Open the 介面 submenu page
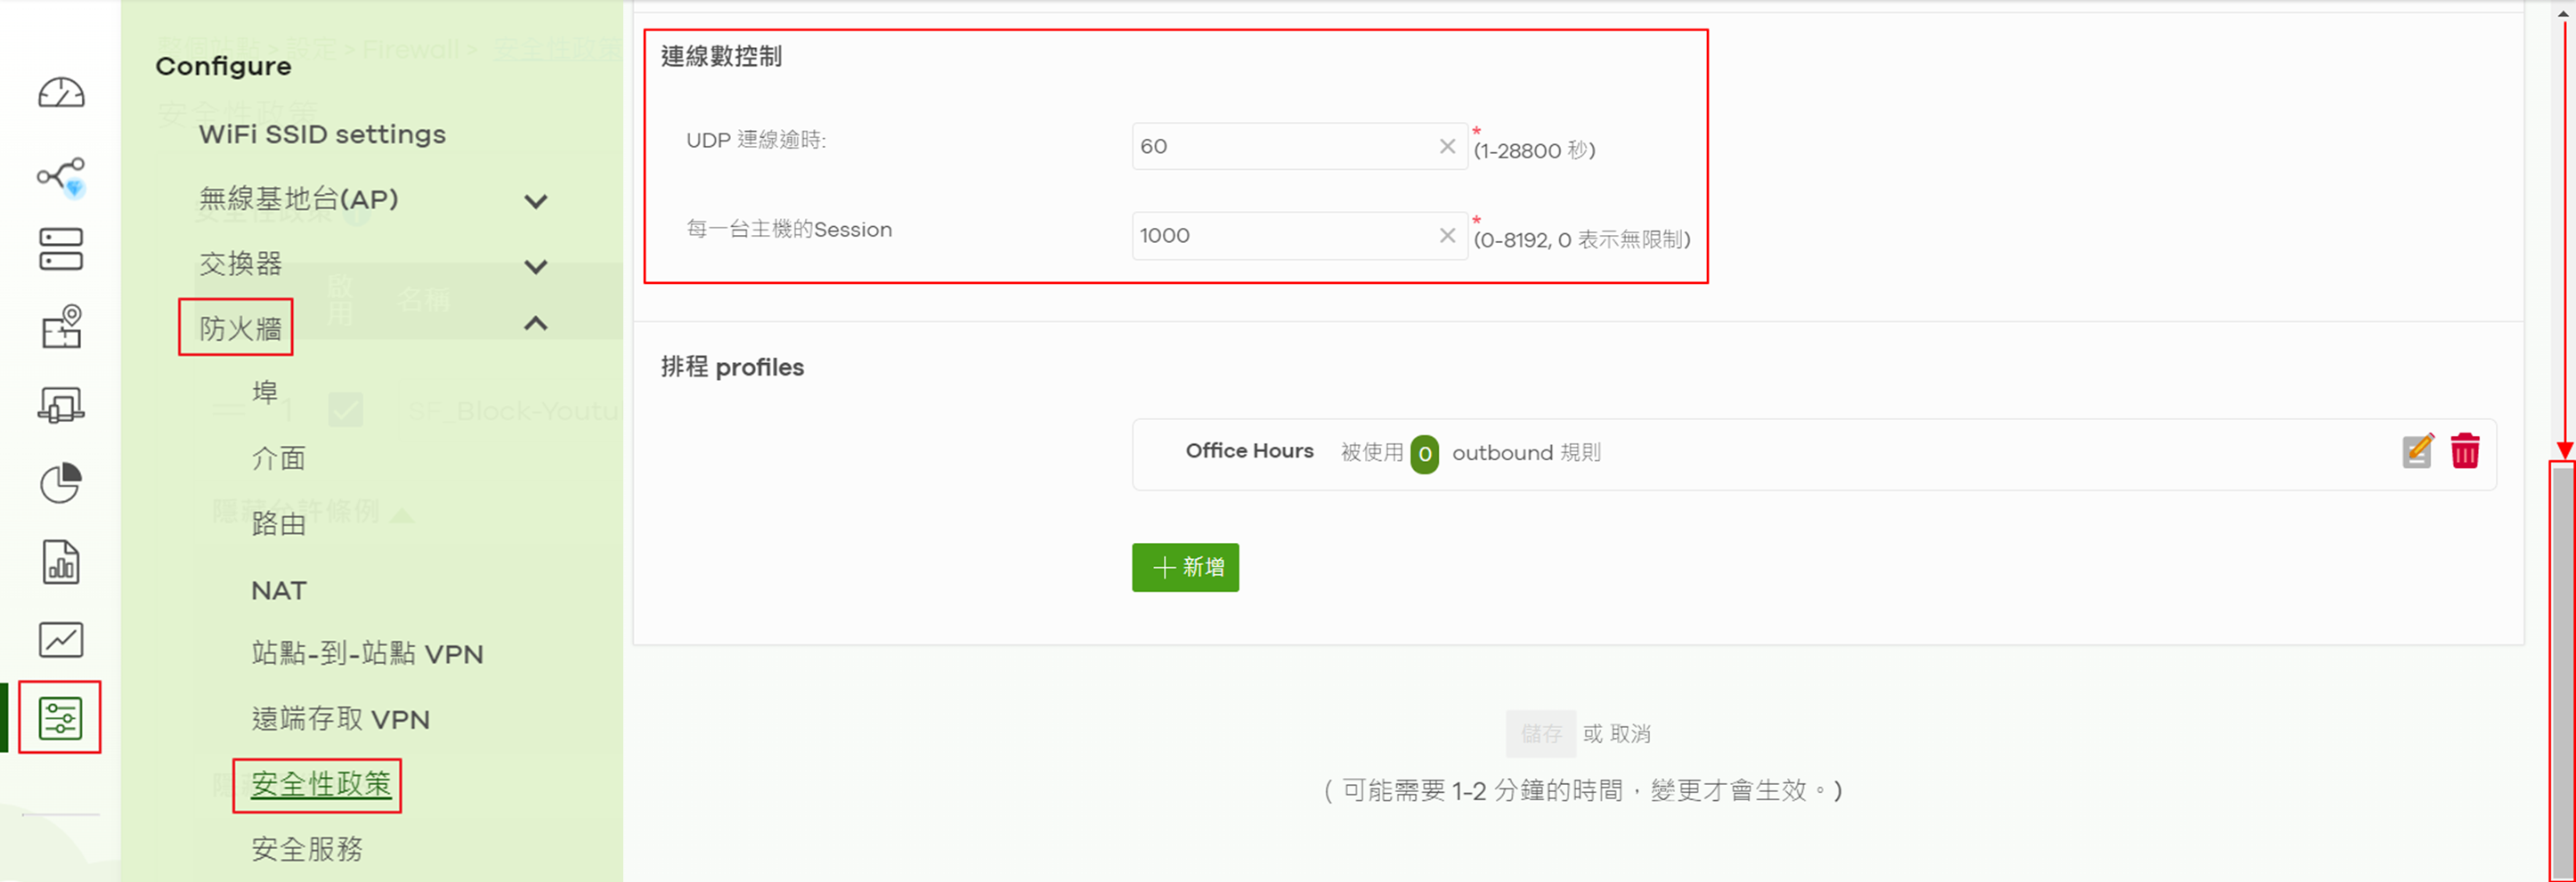Screen dimensions: 2576x882 tap(278, 458)
